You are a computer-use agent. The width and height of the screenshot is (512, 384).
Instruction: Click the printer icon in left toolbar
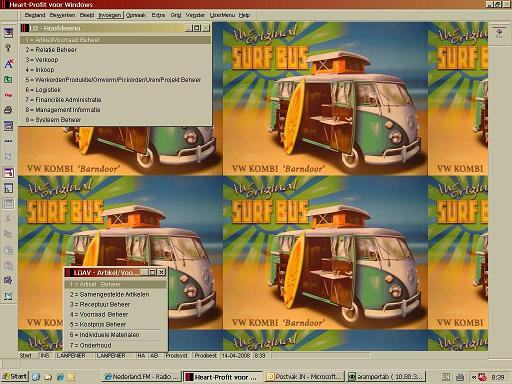point(8,110)
